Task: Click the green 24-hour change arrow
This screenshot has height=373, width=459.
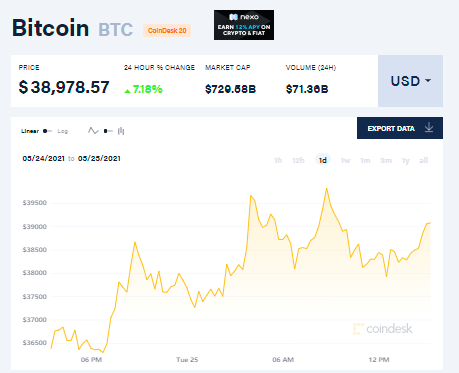Action: click(127, 91)
